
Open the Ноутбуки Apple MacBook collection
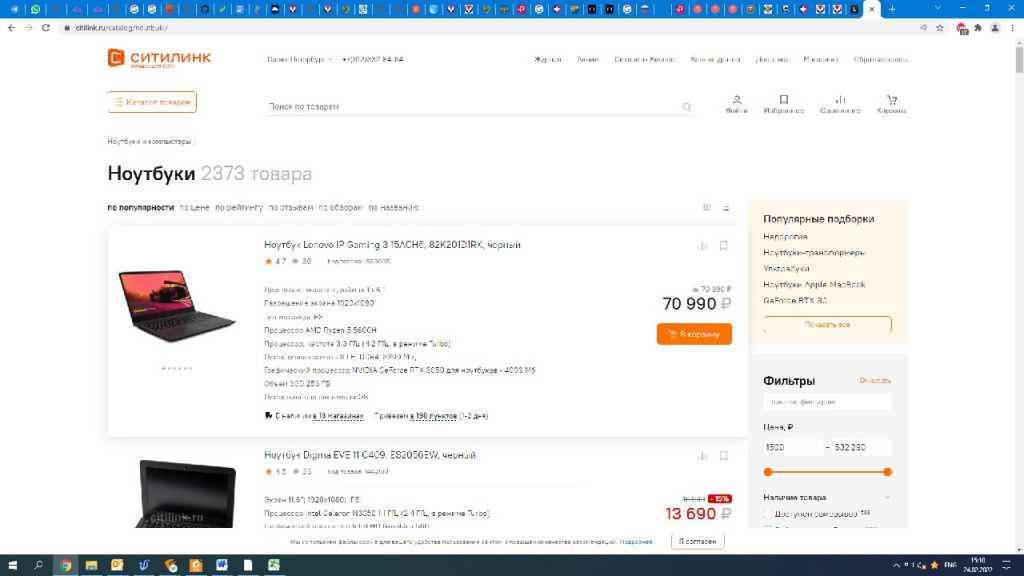point(814,285)
